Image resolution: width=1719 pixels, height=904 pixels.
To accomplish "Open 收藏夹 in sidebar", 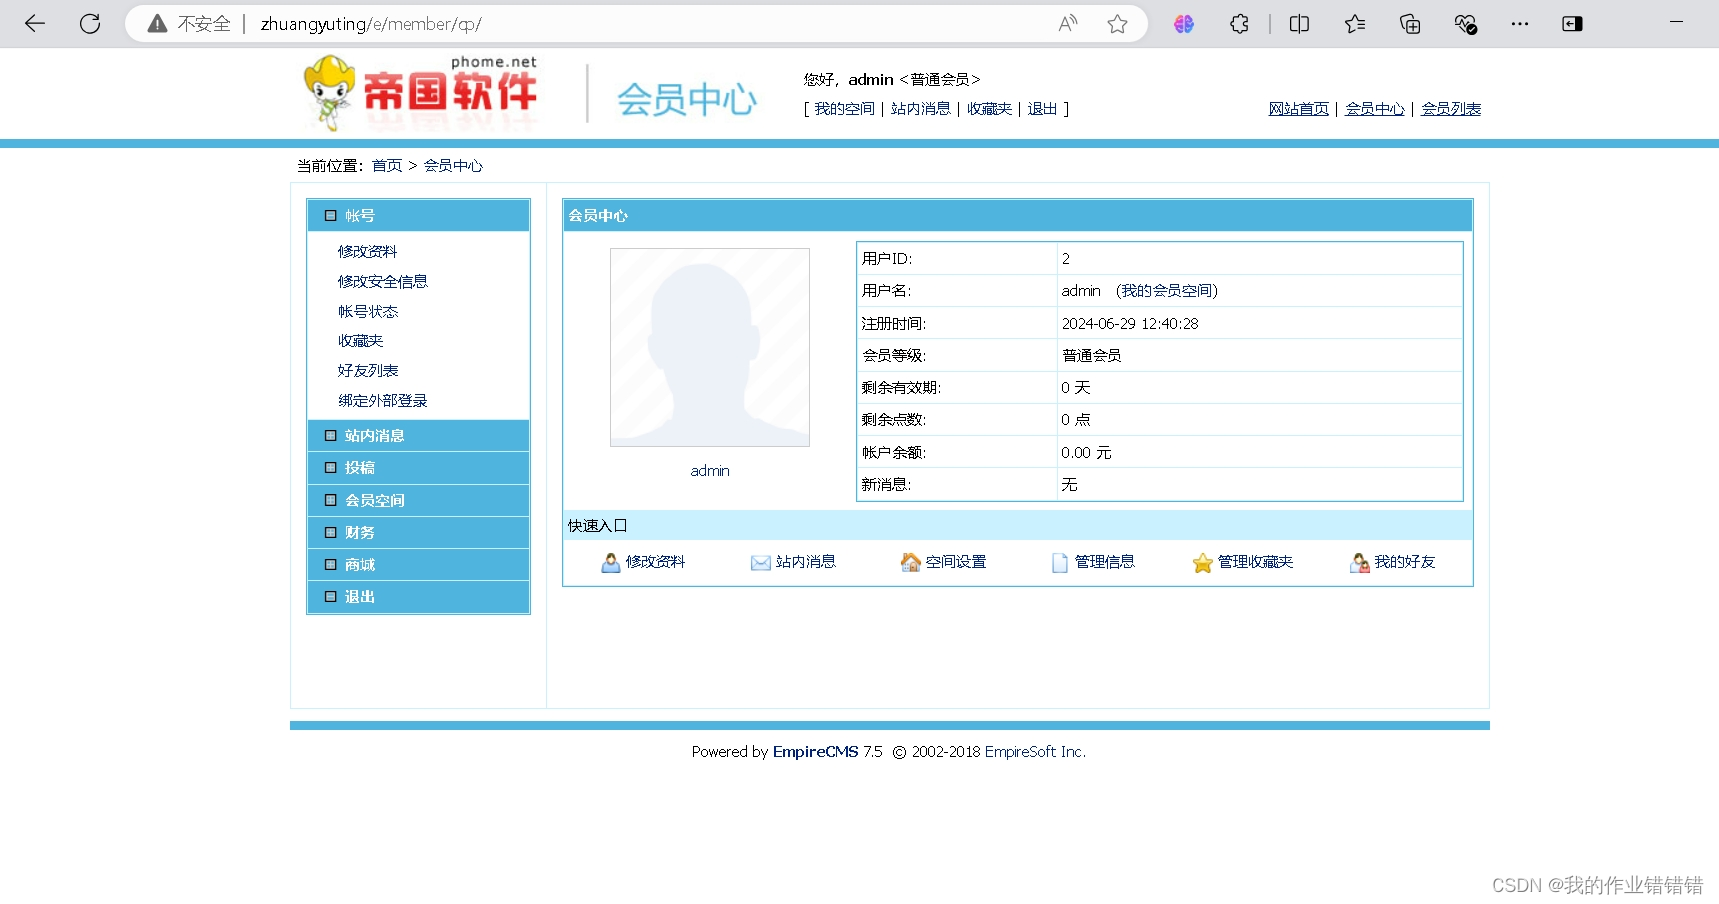I will [x=360, y=341].
